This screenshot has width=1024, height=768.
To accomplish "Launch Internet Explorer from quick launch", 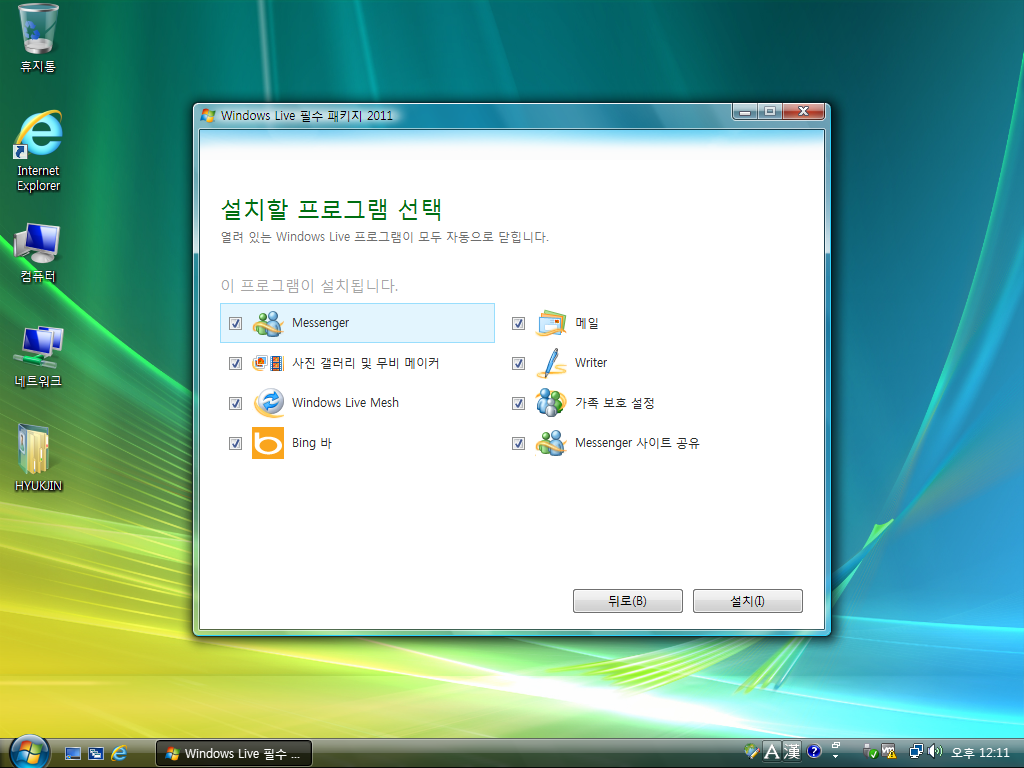I will coord(119,754).
